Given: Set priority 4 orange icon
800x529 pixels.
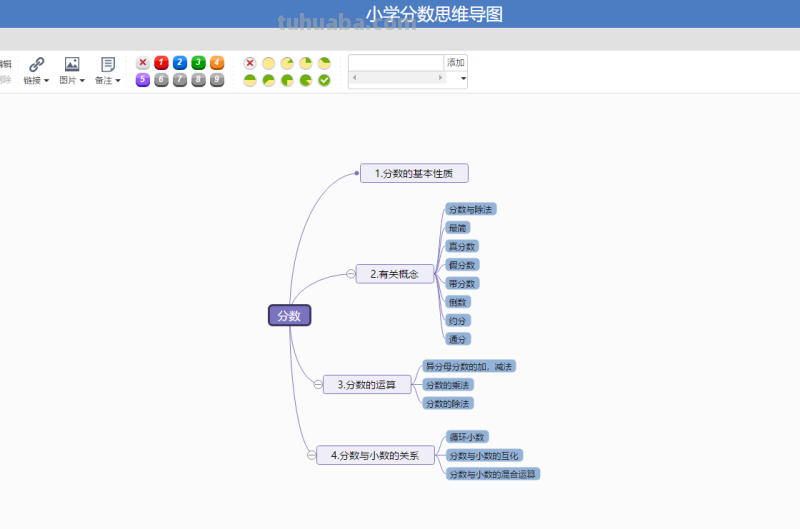Looking at the screenshot, I should coord(217,63).
